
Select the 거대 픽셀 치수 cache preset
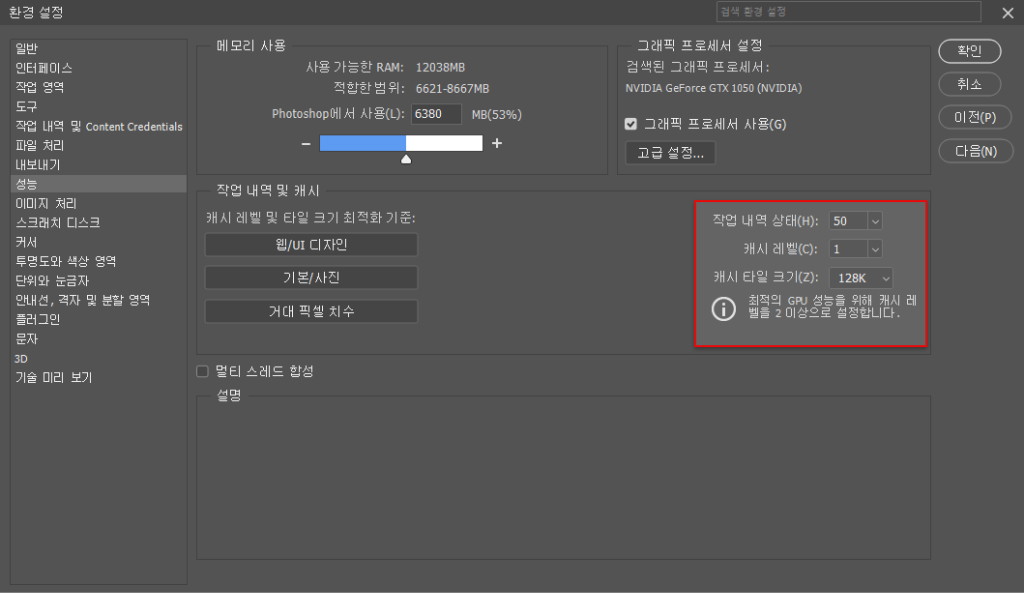311,311
